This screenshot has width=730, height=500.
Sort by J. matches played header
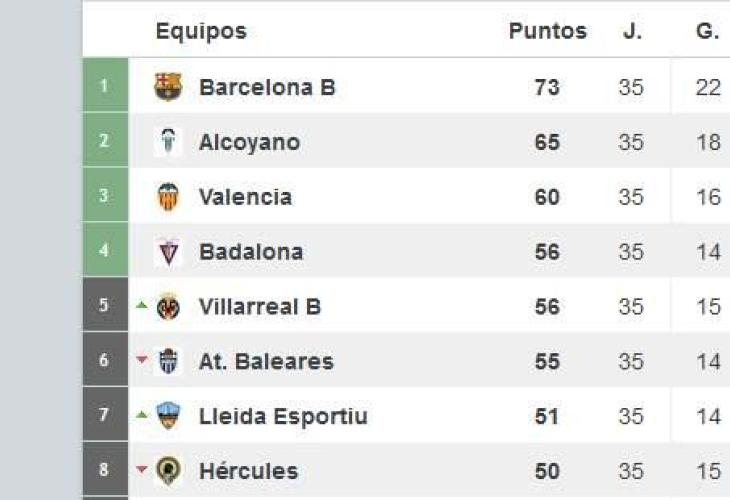[631, 31]
